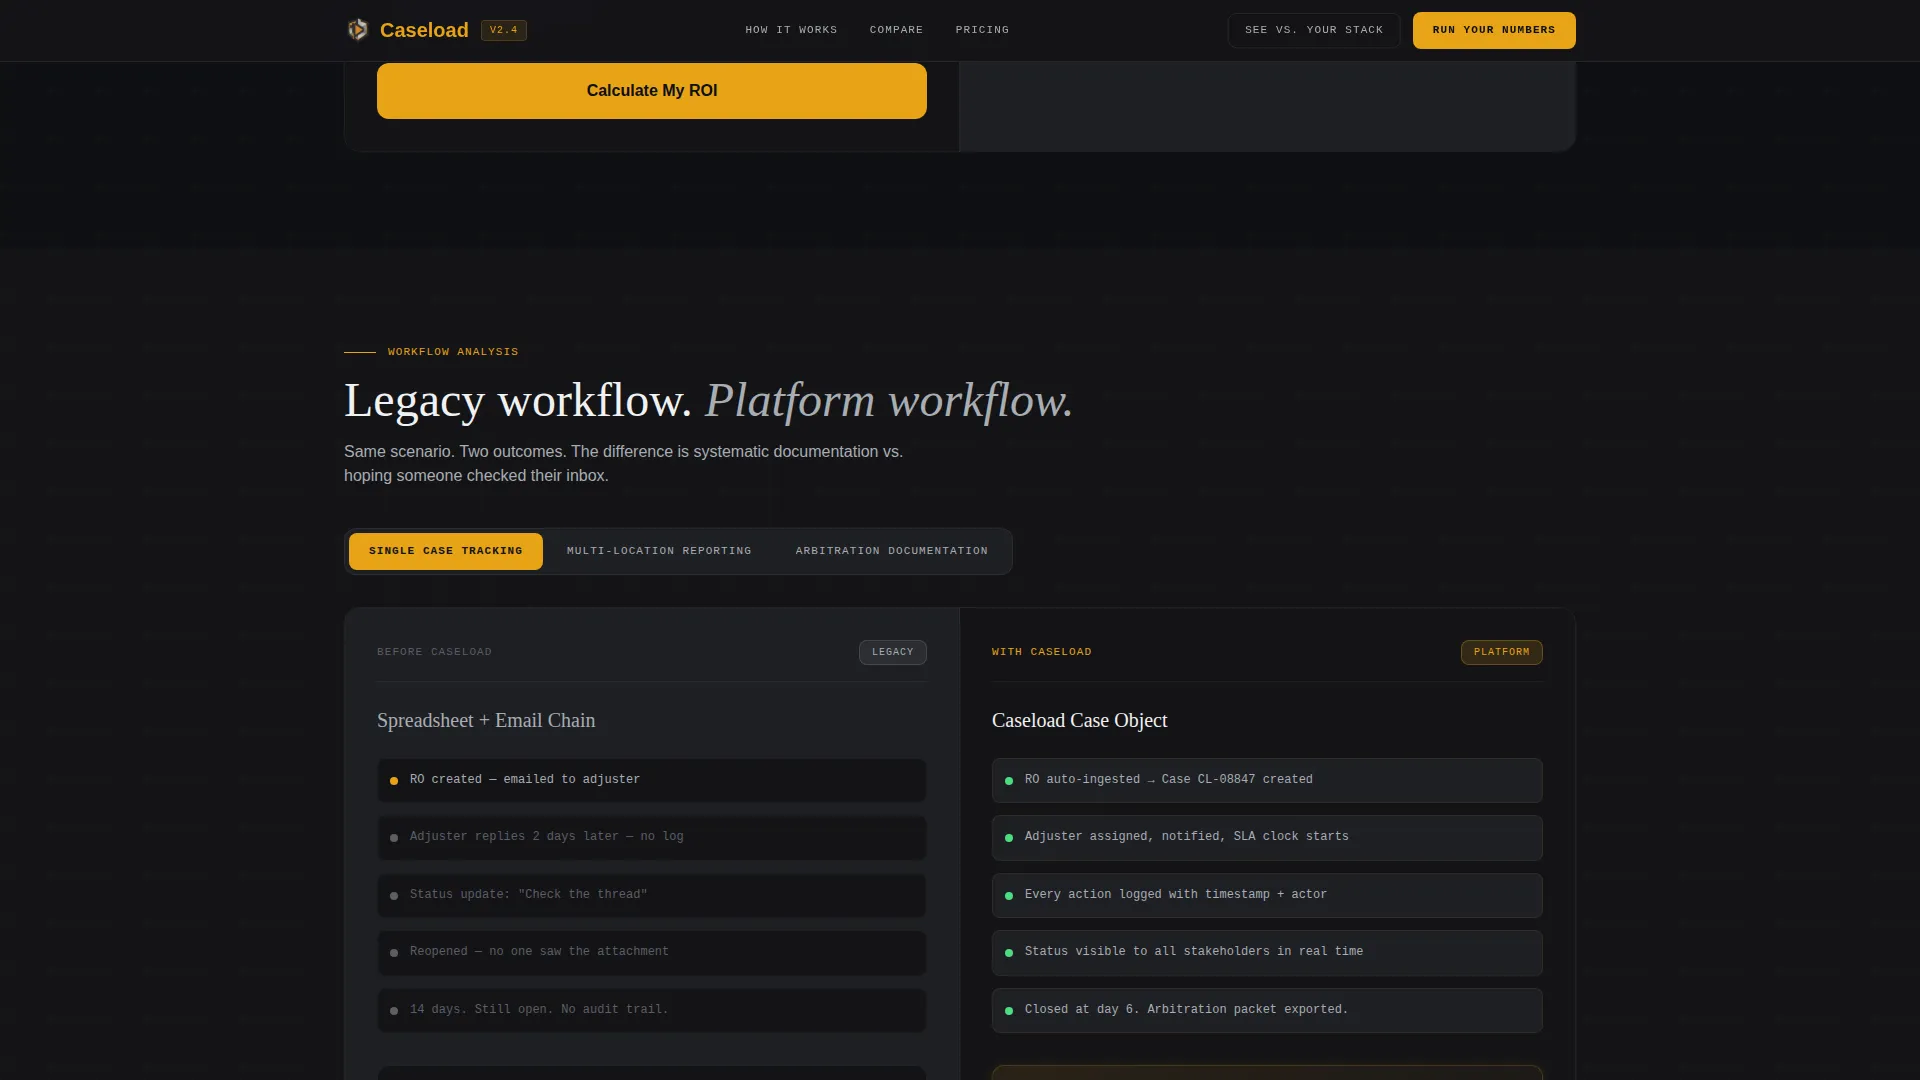Open the Caseload brand name link

[424, 30]
